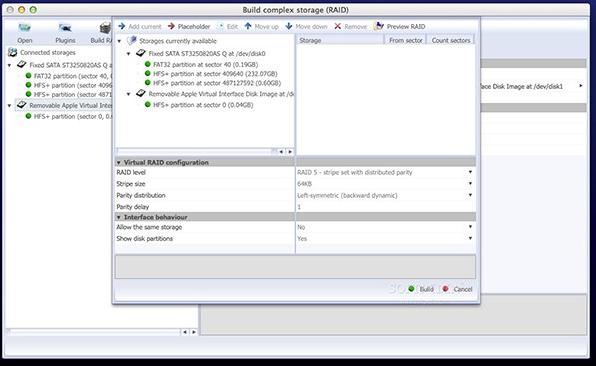Click the Open icon in main toolbar
The width and height of the screenshot is (596, 366).
[x=25, y=27]
